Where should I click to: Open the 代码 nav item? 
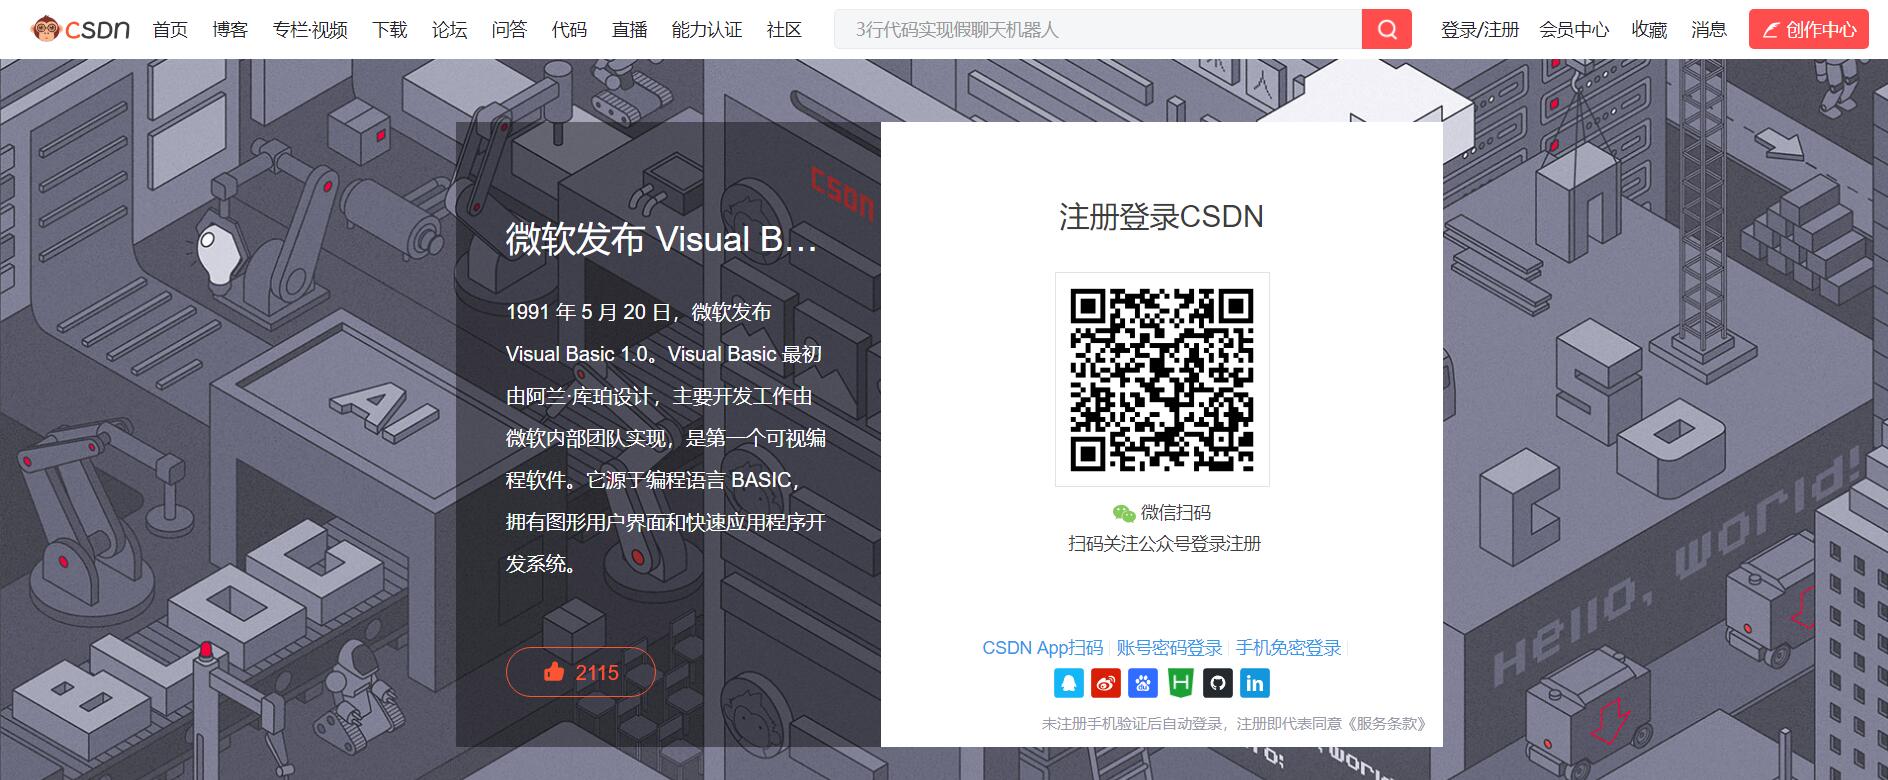[x=570, y=30]
